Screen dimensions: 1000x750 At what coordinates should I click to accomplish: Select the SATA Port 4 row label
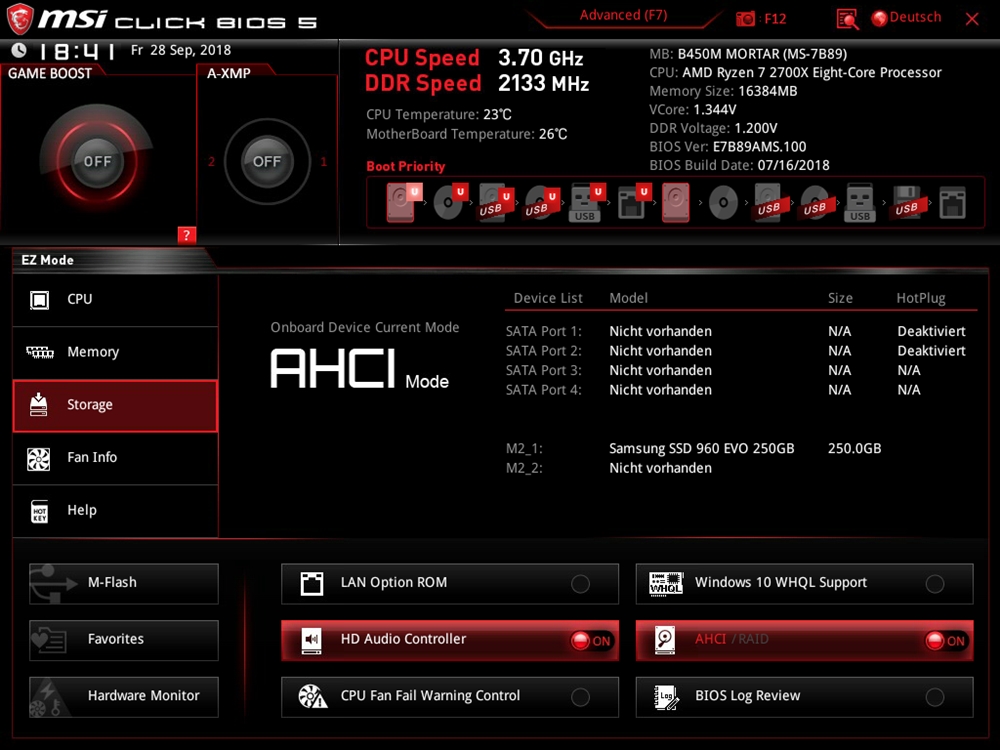coord(543,390)
